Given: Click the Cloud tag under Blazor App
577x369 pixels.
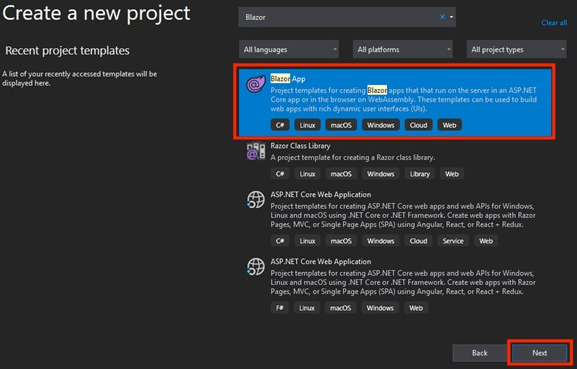Looking at the screenshot, I should pos(418,125).
